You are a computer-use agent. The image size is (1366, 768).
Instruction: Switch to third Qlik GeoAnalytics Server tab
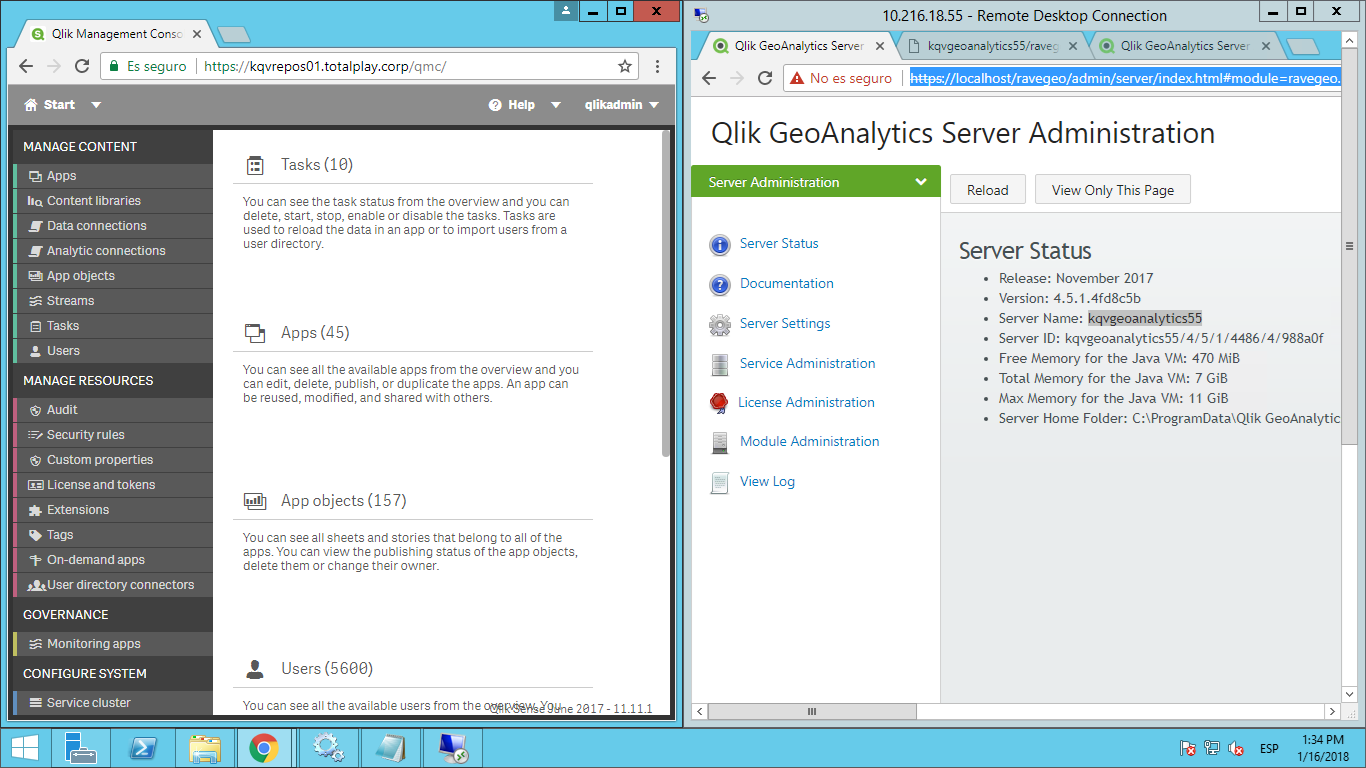(1184, 46)
